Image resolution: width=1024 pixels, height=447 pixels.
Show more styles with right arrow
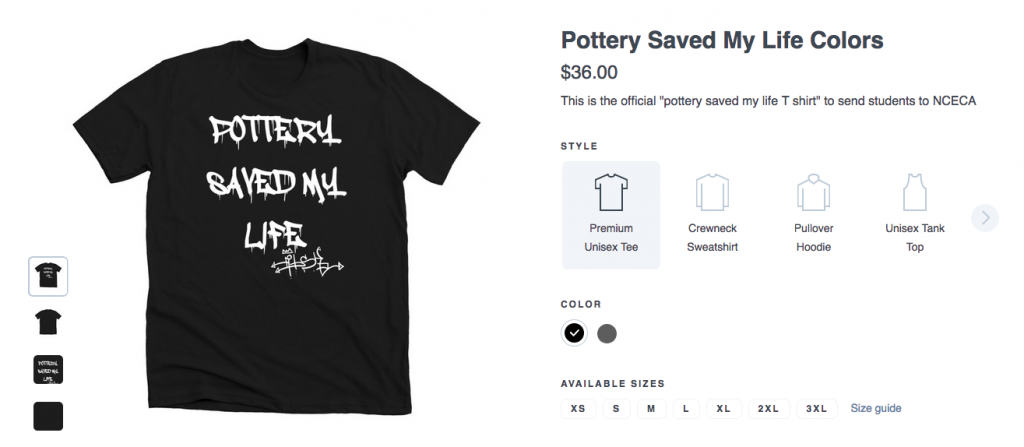pos(985,217)
